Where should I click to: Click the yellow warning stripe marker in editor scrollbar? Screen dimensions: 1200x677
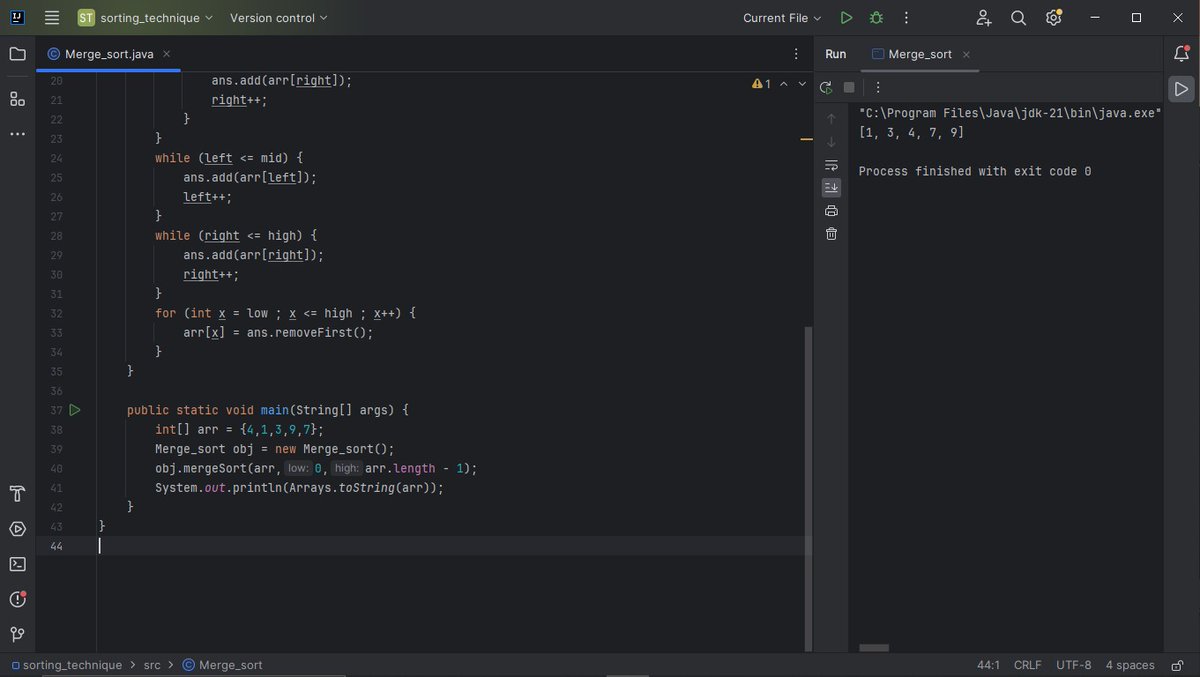click(807, 140)
